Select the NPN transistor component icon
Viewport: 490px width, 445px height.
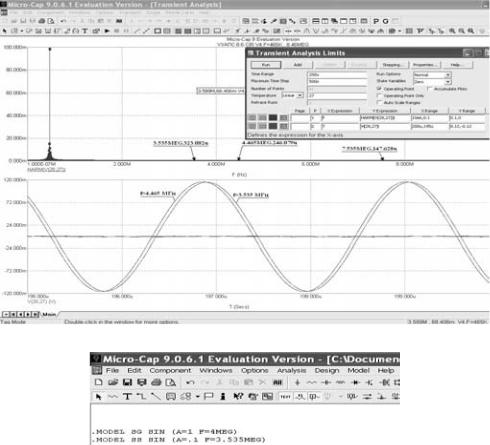click(x=369, y=382)
